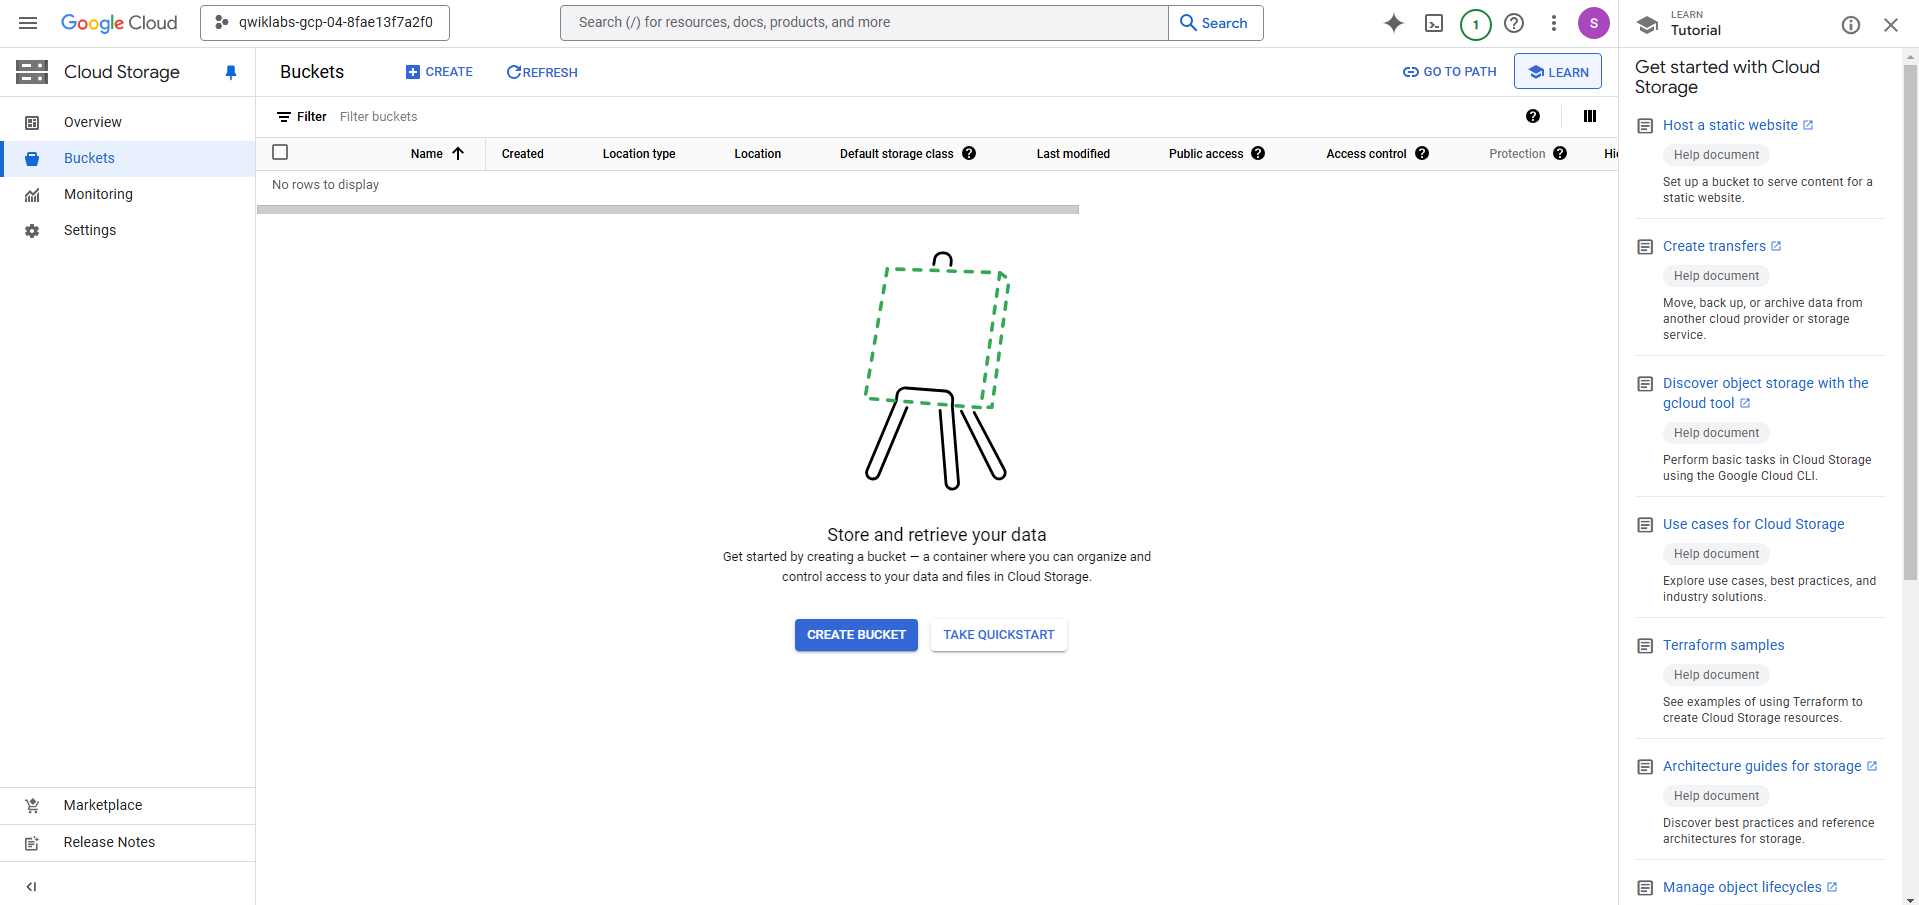The height and width of the screenshot is (905, 1919).
Task: Click the tutorial panel vertical scrollbar
Action: pos(1910,322)
